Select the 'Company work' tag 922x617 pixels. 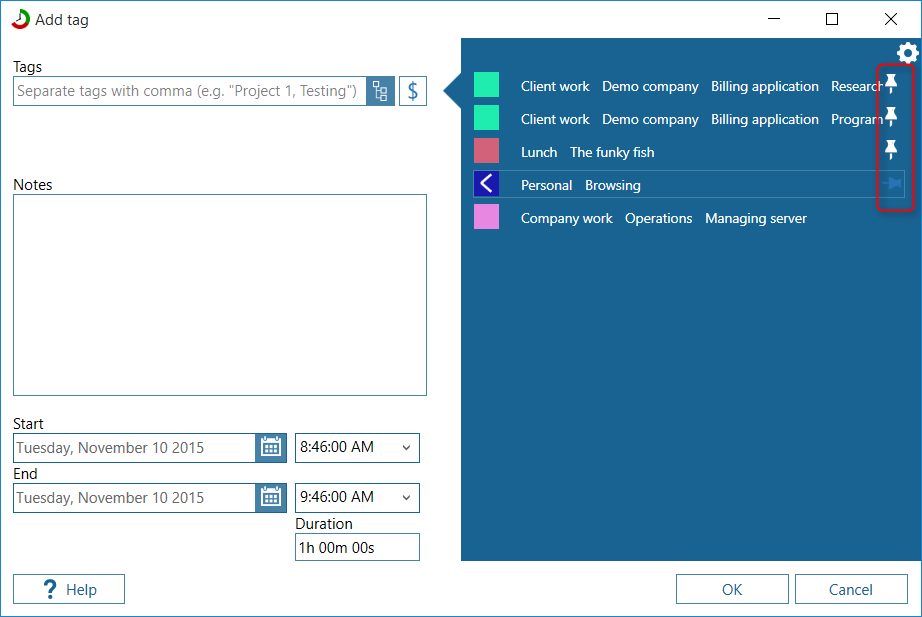click(567, 218)
